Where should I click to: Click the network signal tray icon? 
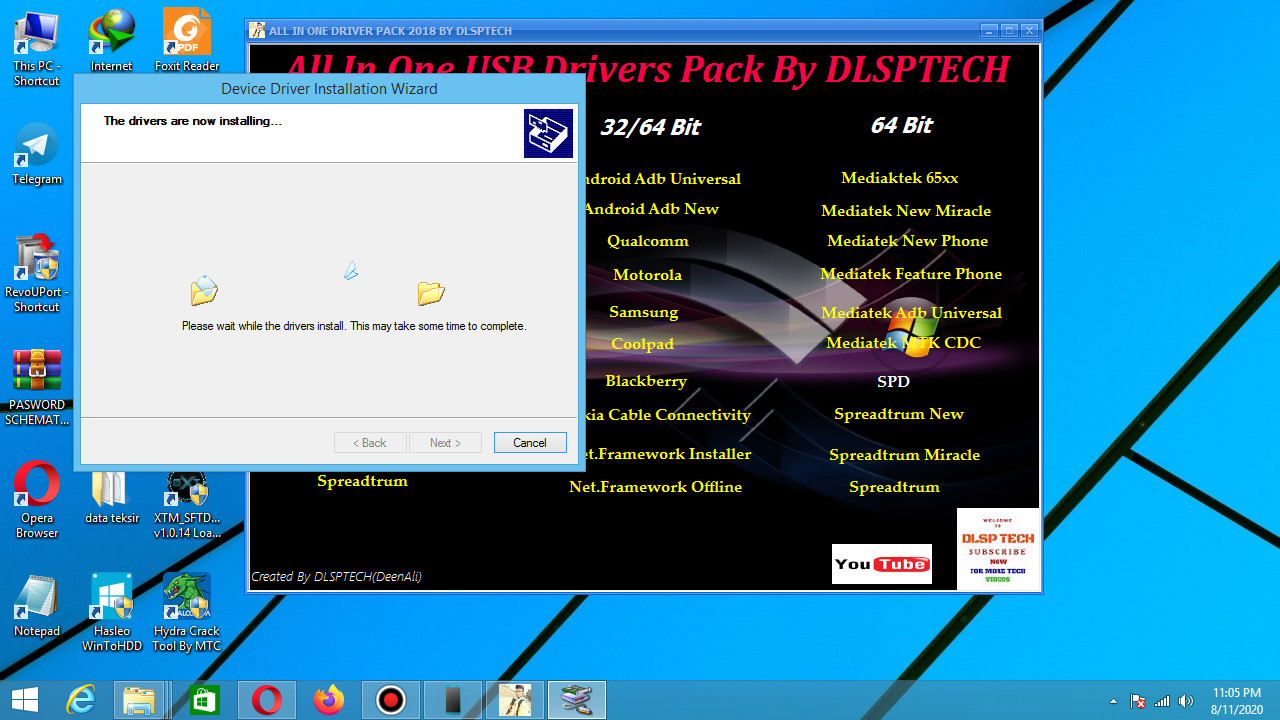pos(1162,701)
